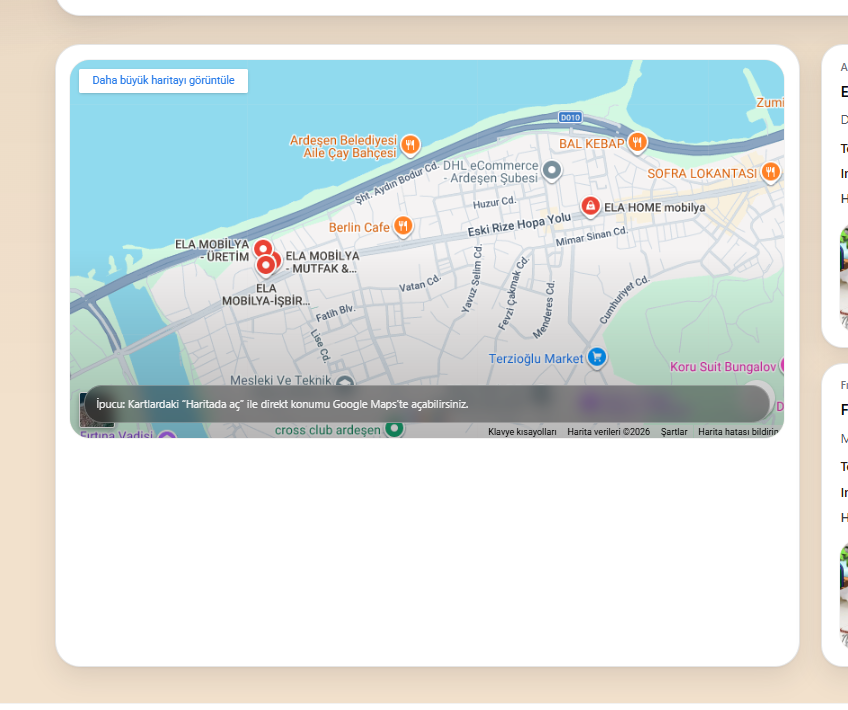Click the SOFRA LOKANTASI restaurant pin
848x710 pixels.
771,172
